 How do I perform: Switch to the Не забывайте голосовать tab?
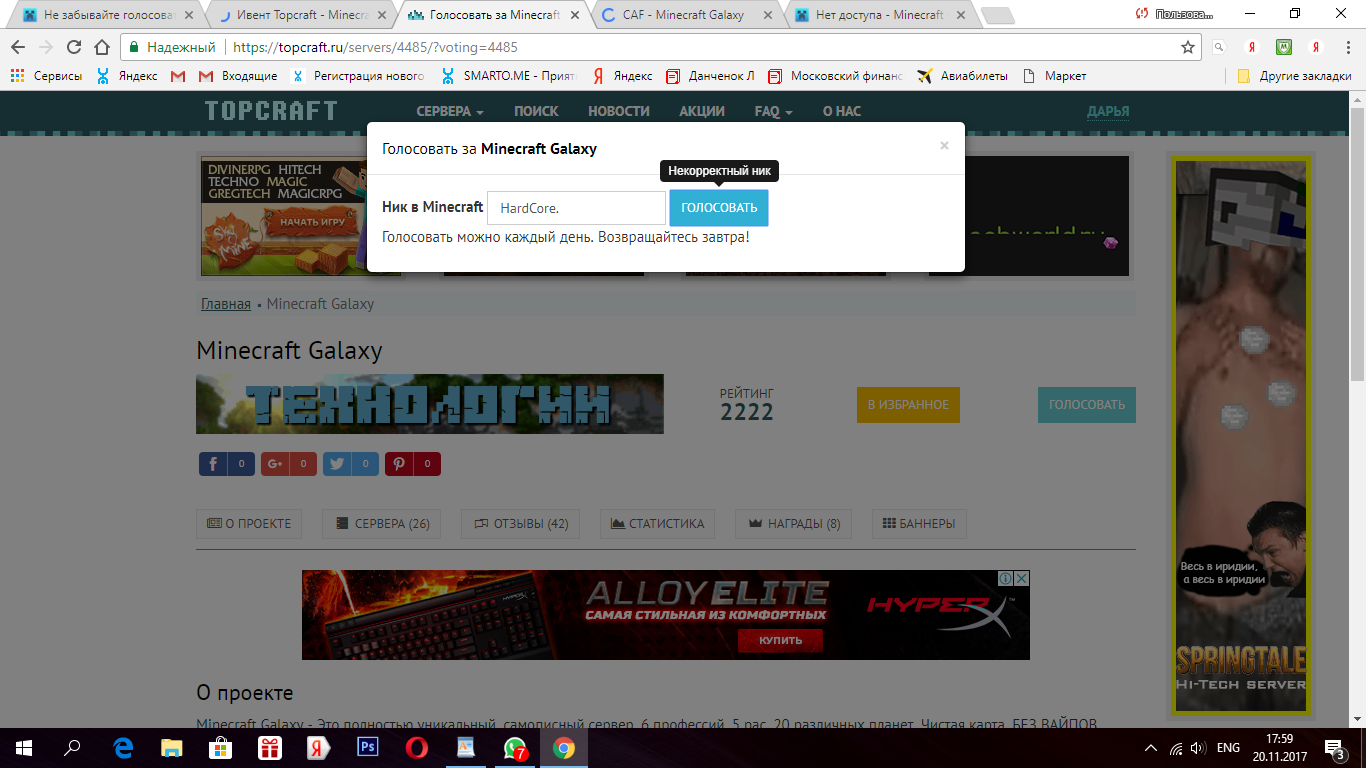tap(106, 15)
